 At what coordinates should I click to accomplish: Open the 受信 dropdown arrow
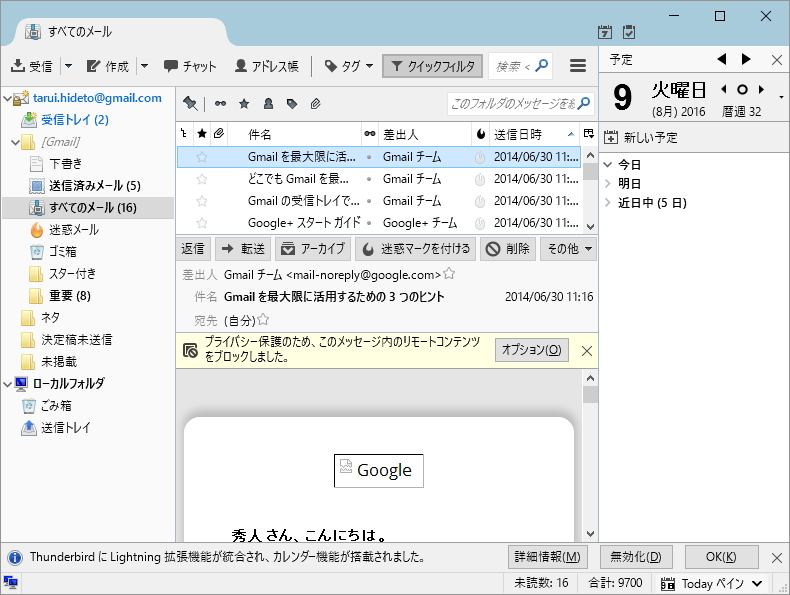pyautogui.click(x=69, y=66)
